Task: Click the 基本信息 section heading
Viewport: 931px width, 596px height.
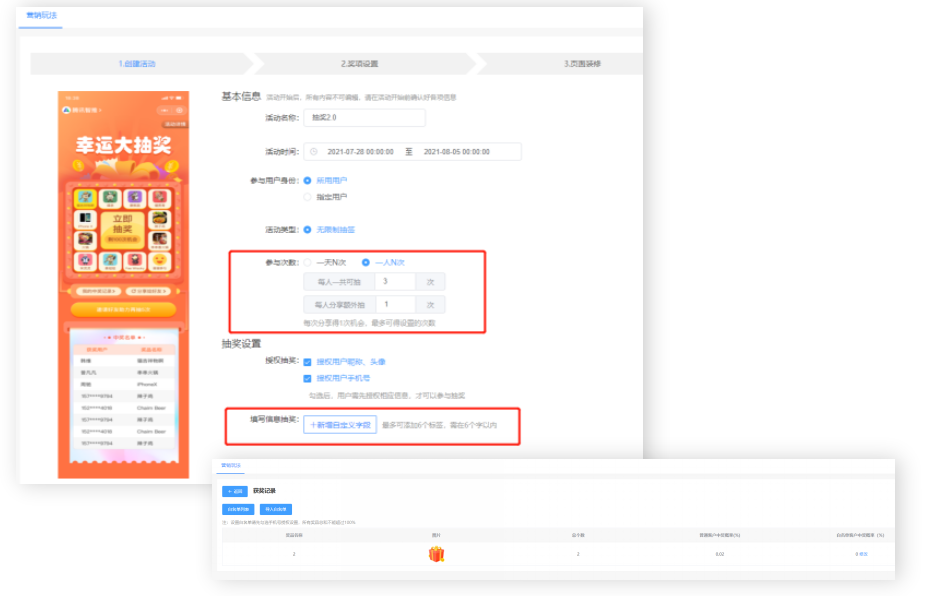Action: coord(241,97)
